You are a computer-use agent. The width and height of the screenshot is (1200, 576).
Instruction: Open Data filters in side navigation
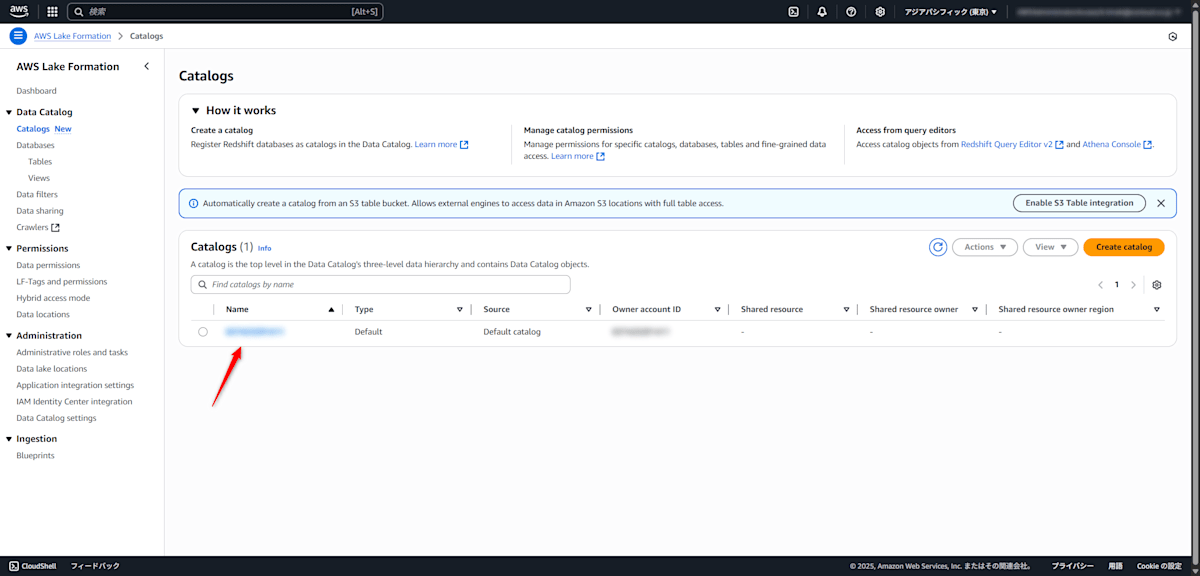pyautogui.click(x=37, y=194)
